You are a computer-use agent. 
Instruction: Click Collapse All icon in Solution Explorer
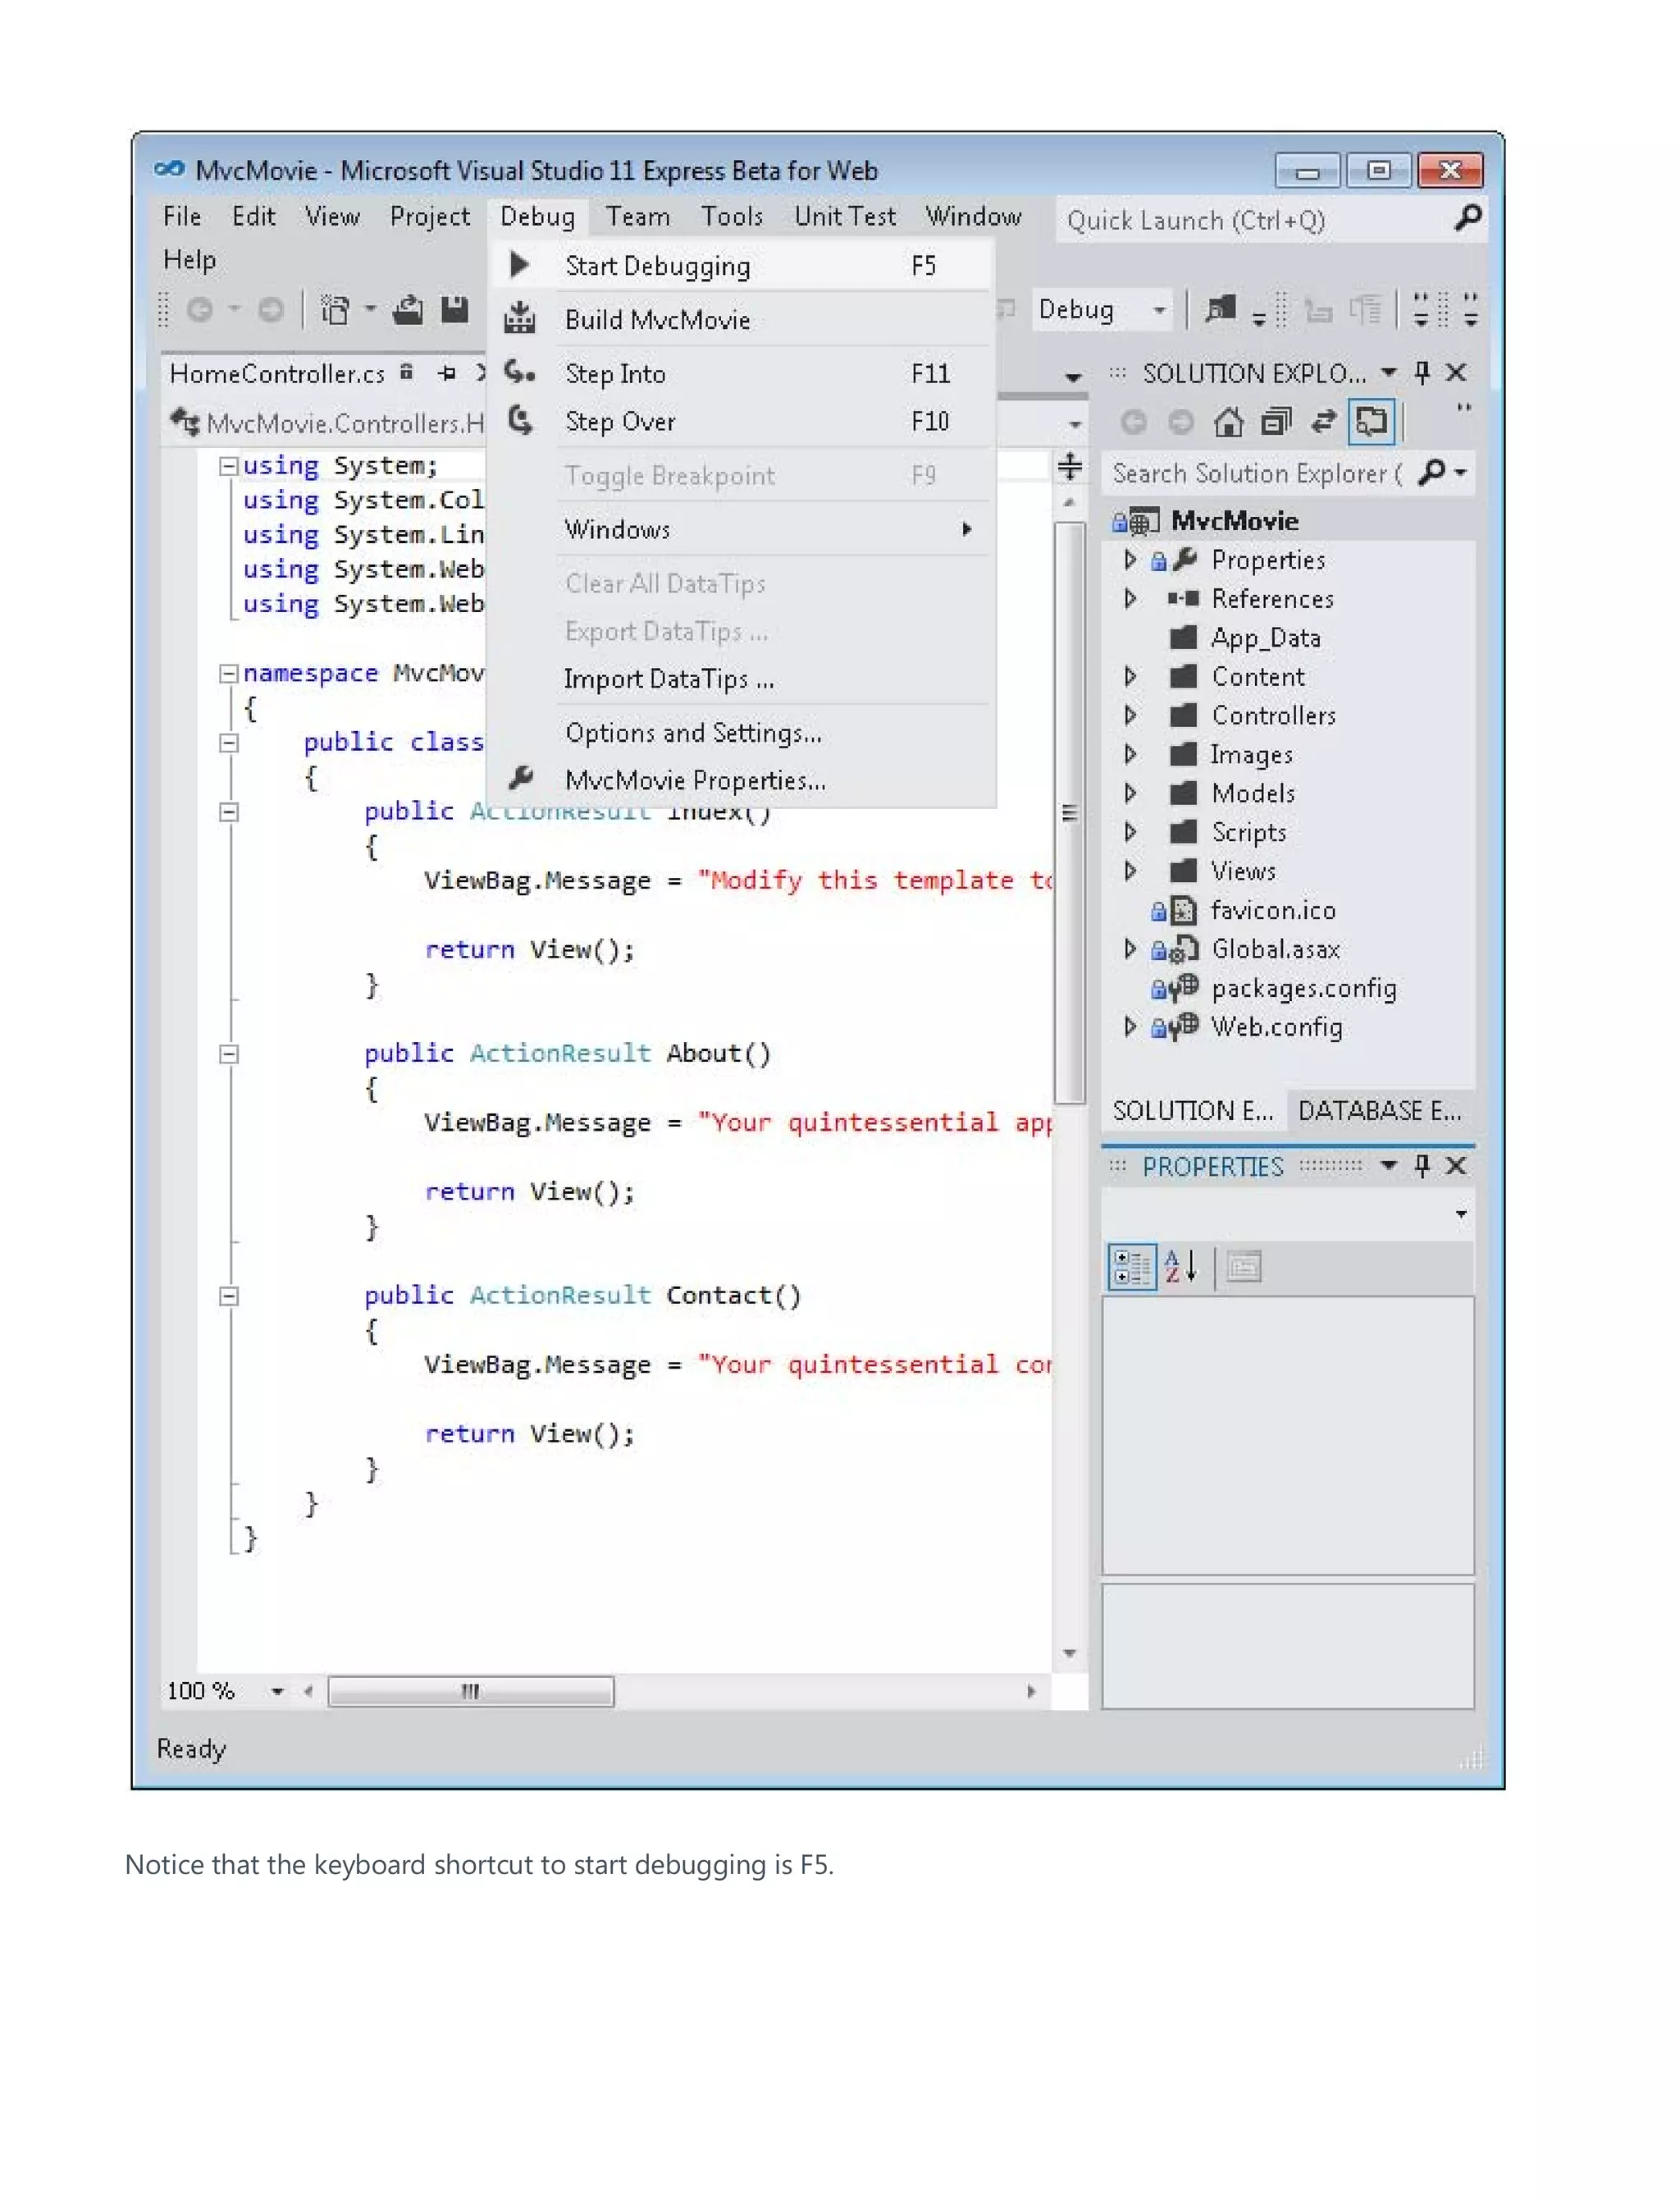tap(1276, 422)
